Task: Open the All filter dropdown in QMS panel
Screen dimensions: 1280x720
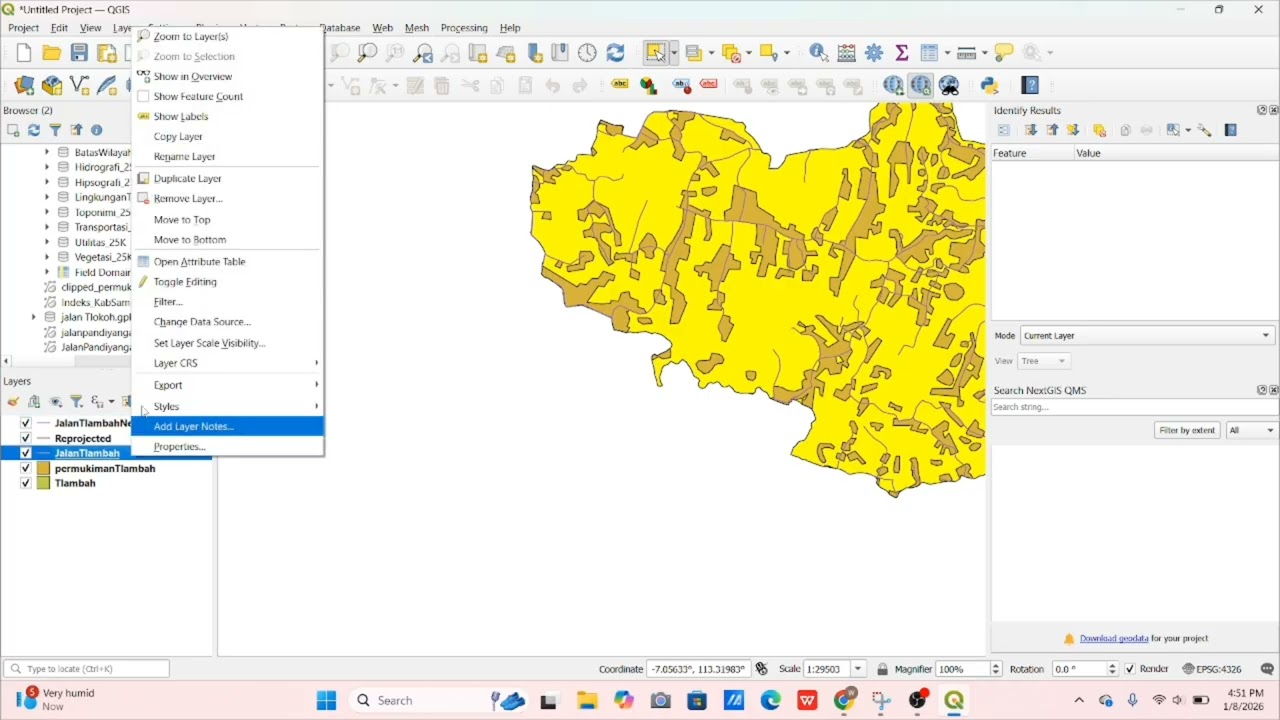Action: point(1251,430)
